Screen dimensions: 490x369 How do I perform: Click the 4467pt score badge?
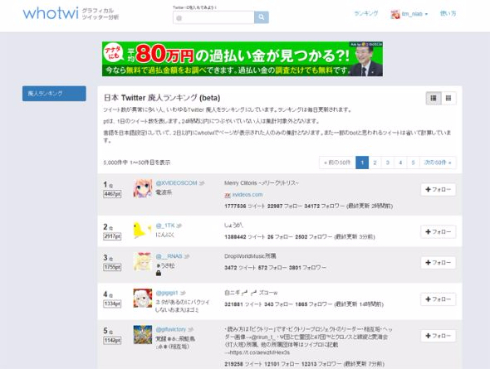point(112,194)
